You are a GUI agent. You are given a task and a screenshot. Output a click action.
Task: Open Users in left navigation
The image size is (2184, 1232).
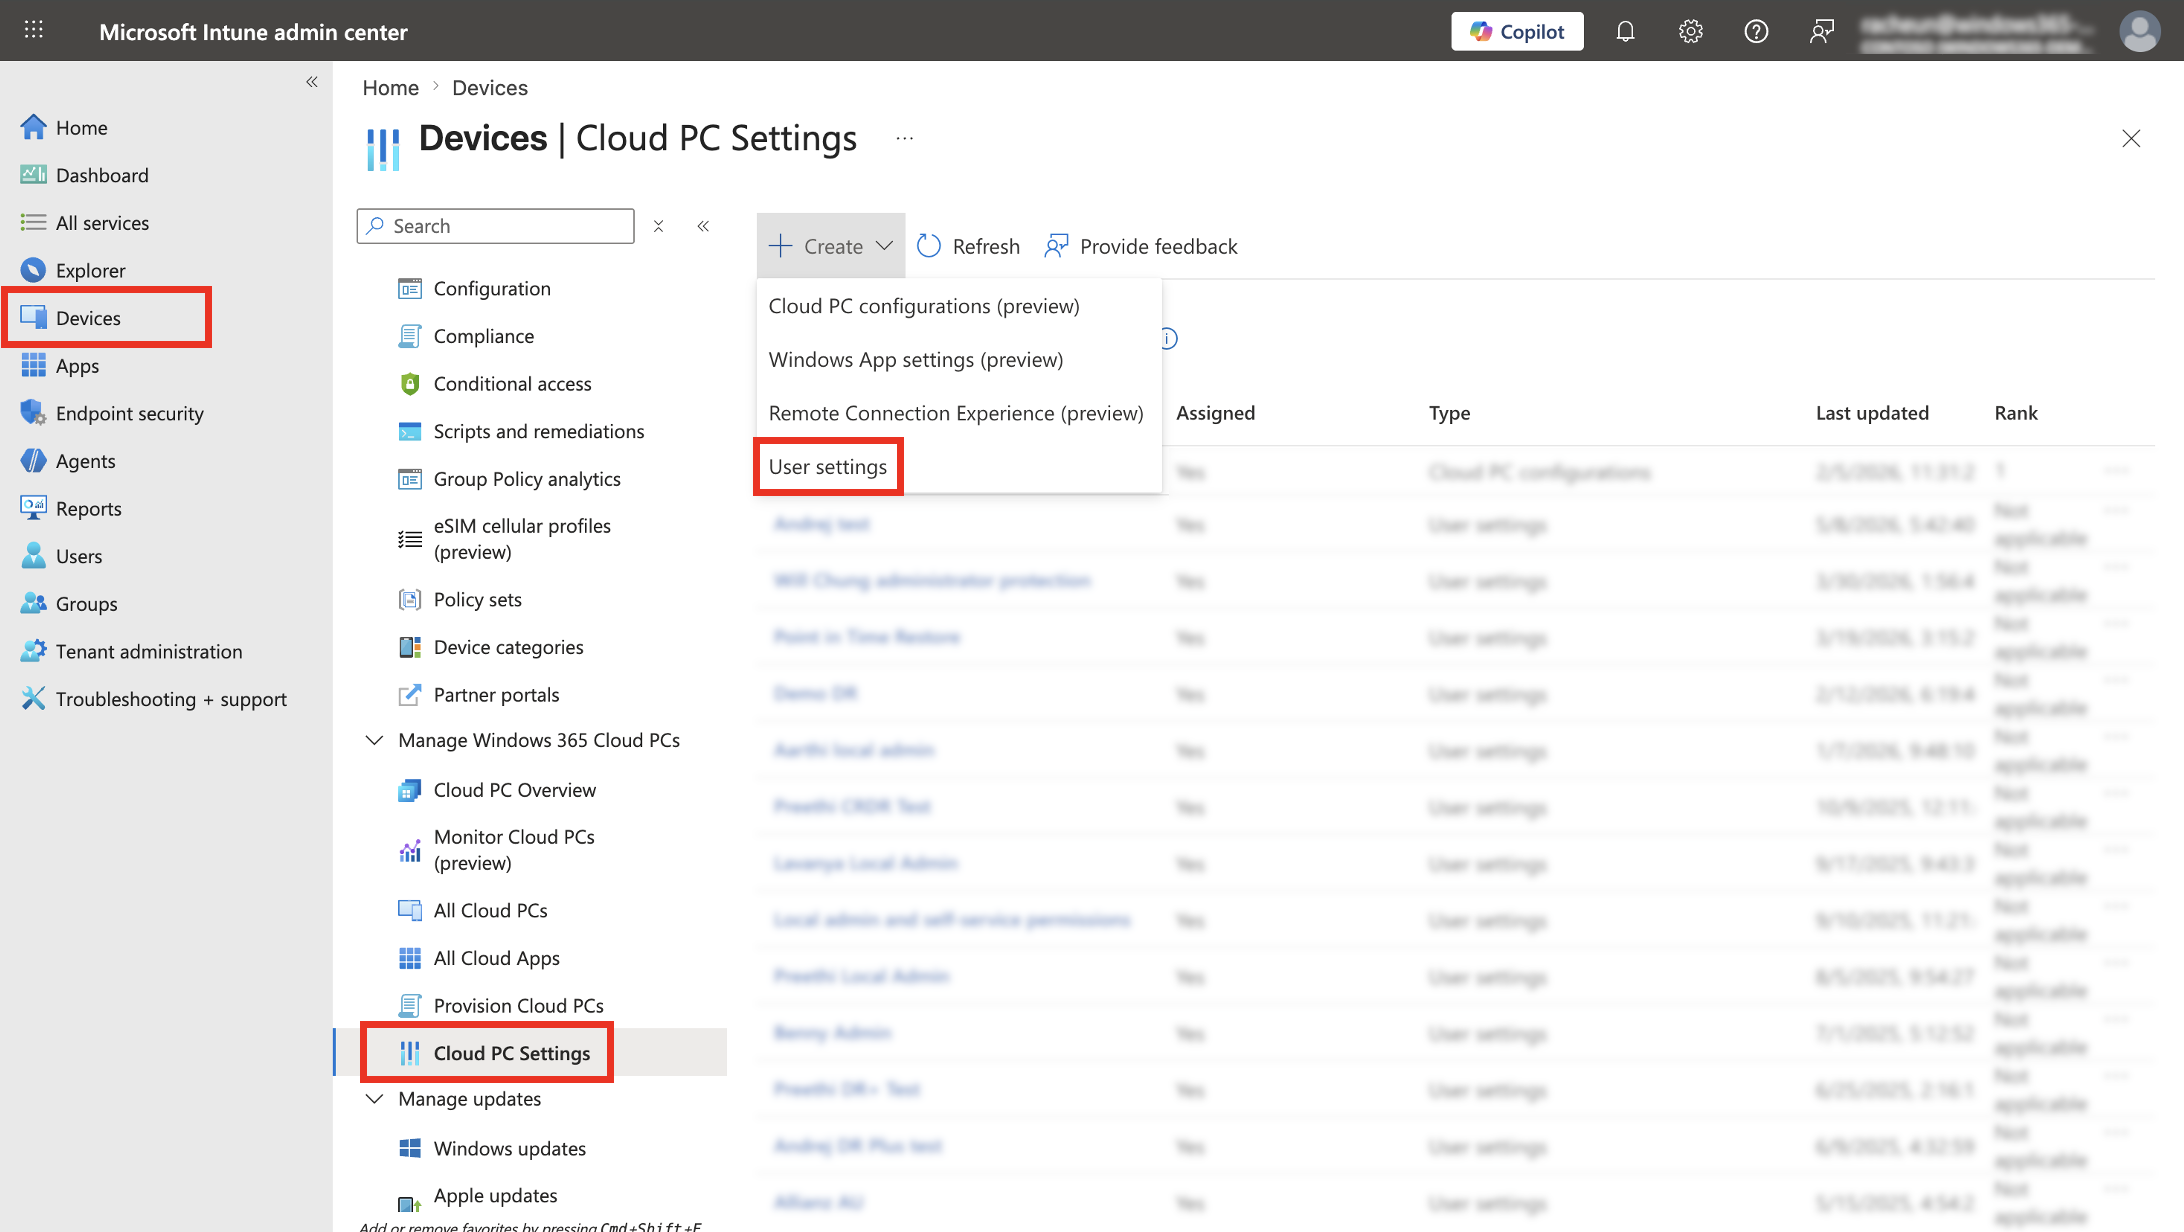click(x=79, y=556)
